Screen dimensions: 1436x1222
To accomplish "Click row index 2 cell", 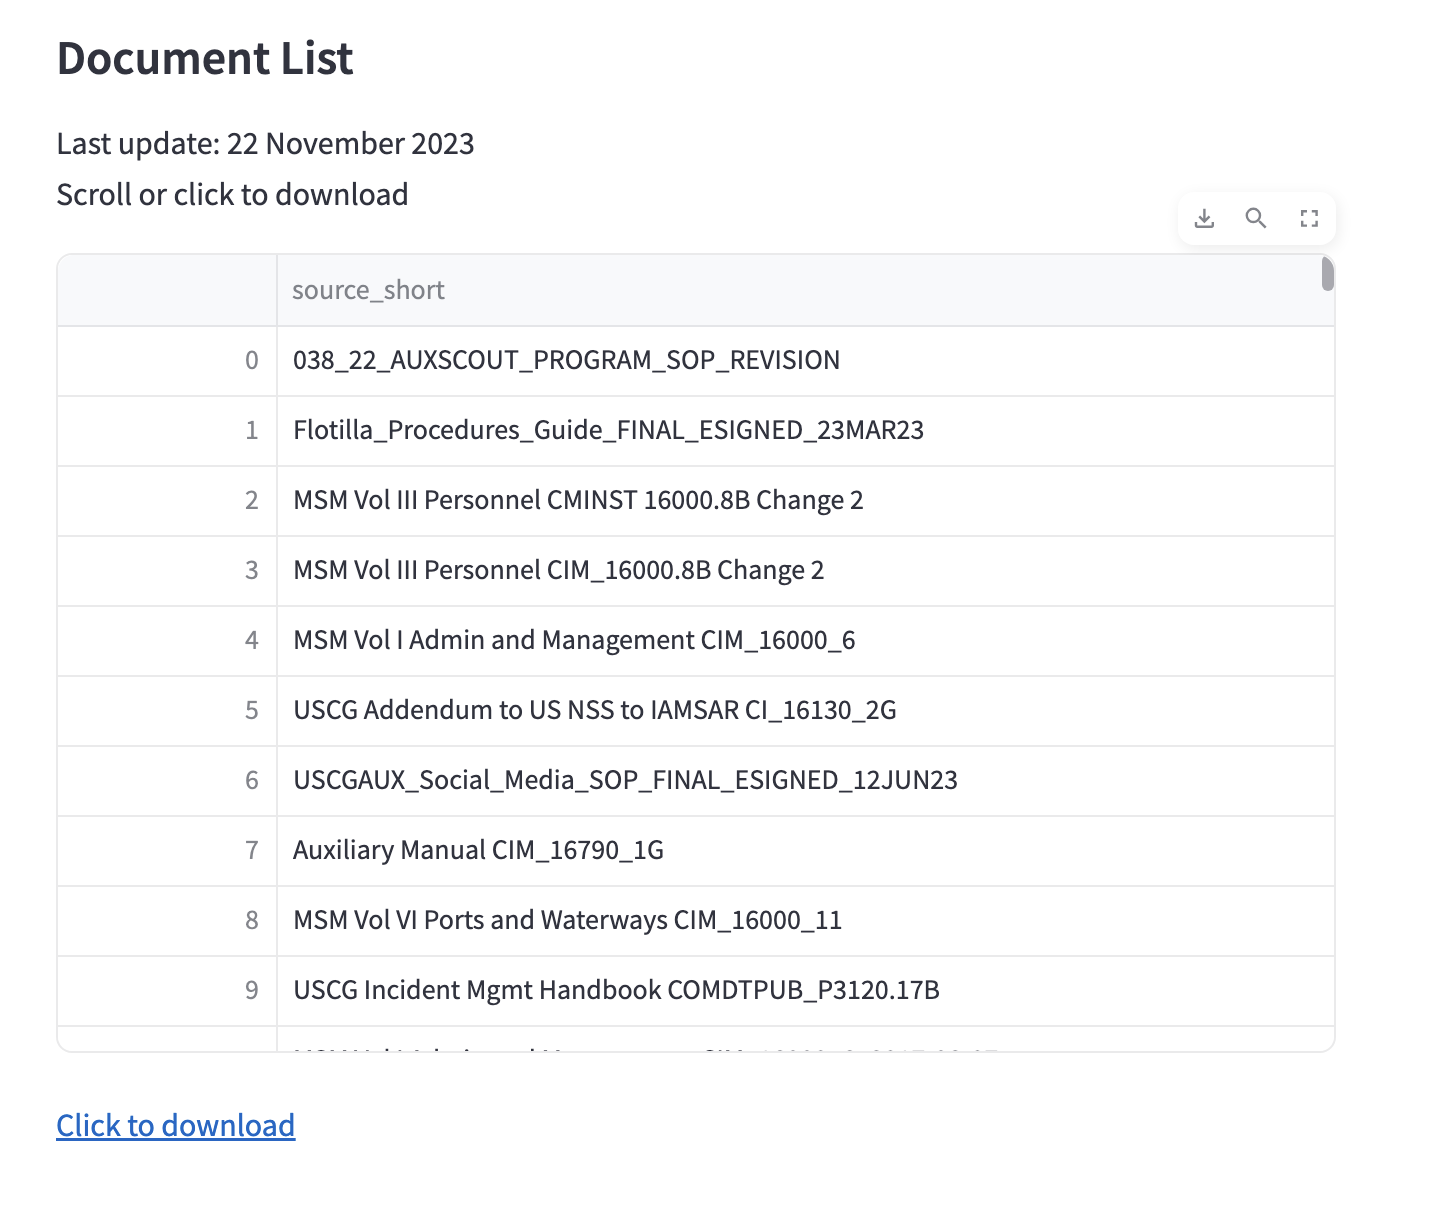I will pos(167,501).
